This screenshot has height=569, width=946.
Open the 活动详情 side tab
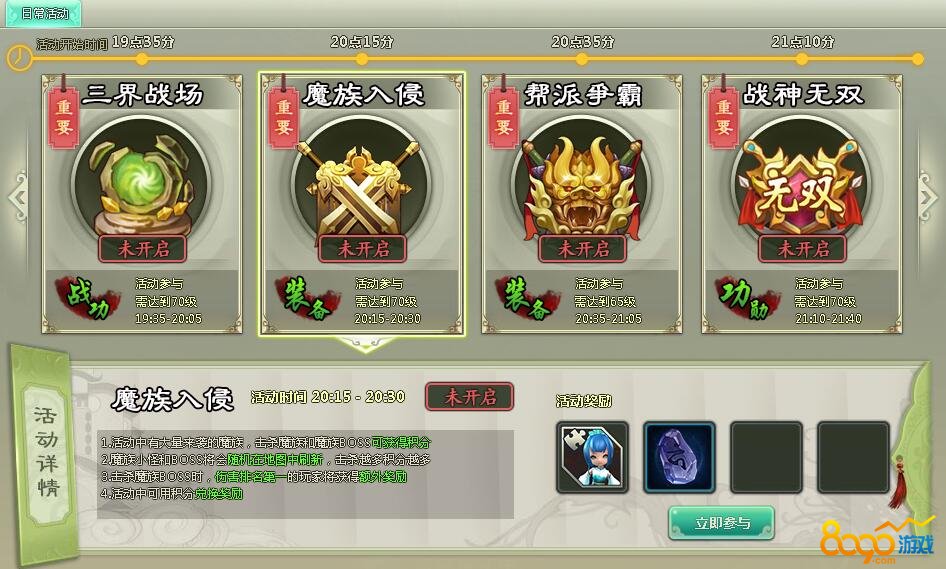point(46,451)
